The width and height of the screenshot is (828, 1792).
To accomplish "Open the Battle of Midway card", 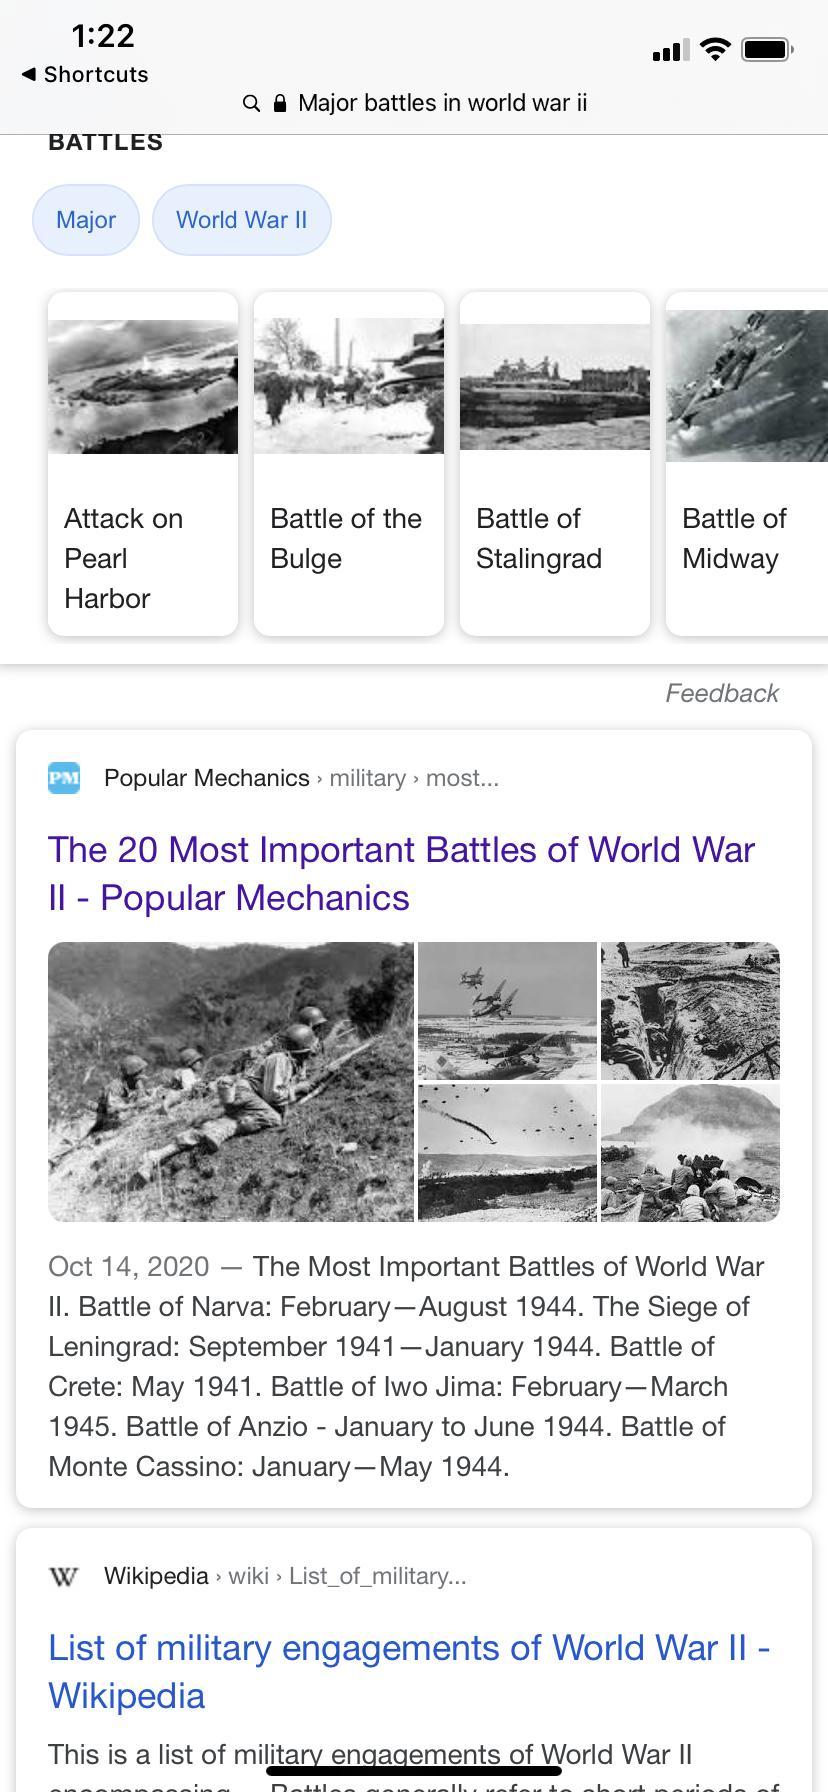I will point(747,464).
